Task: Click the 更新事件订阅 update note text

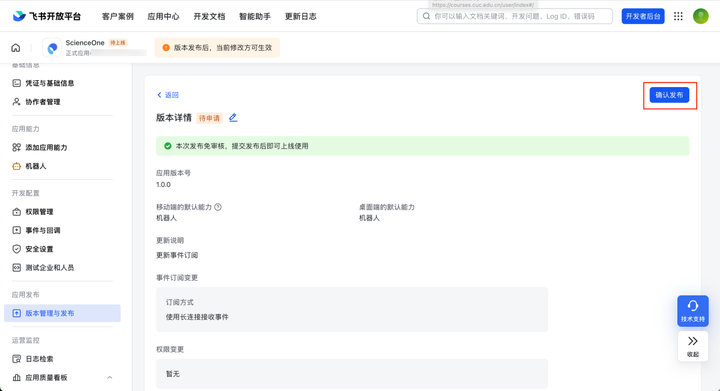Action: pyautogui.click(x=177, y=255)
